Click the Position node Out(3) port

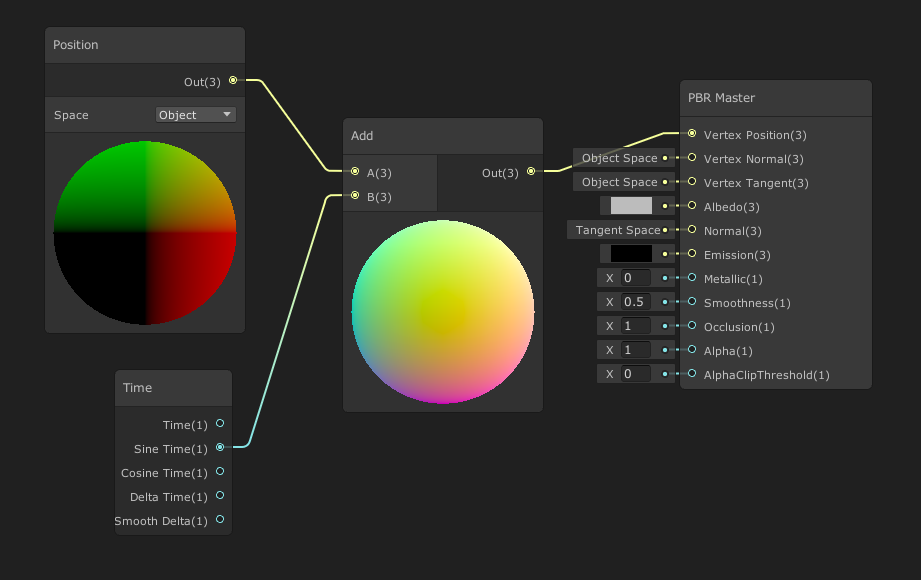coord(232,80)
